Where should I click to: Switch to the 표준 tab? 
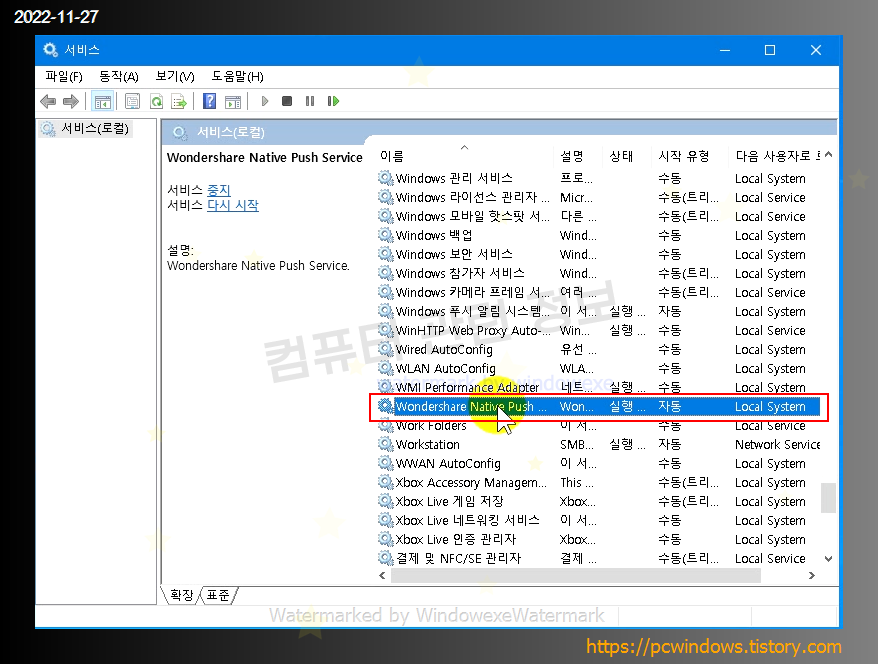point(218,595)
